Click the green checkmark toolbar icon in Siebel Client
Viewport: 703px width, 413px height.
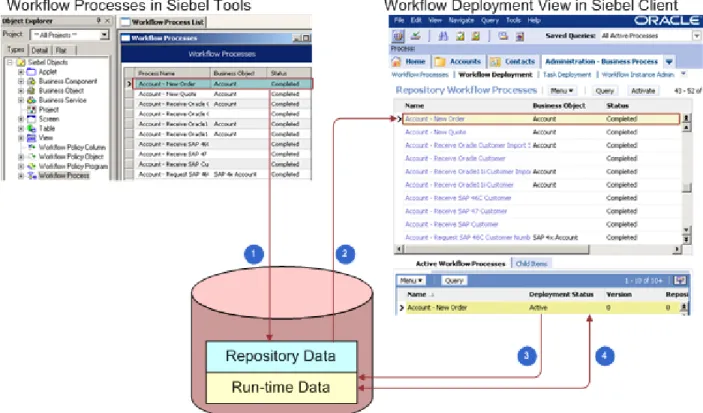pos(416,36)
